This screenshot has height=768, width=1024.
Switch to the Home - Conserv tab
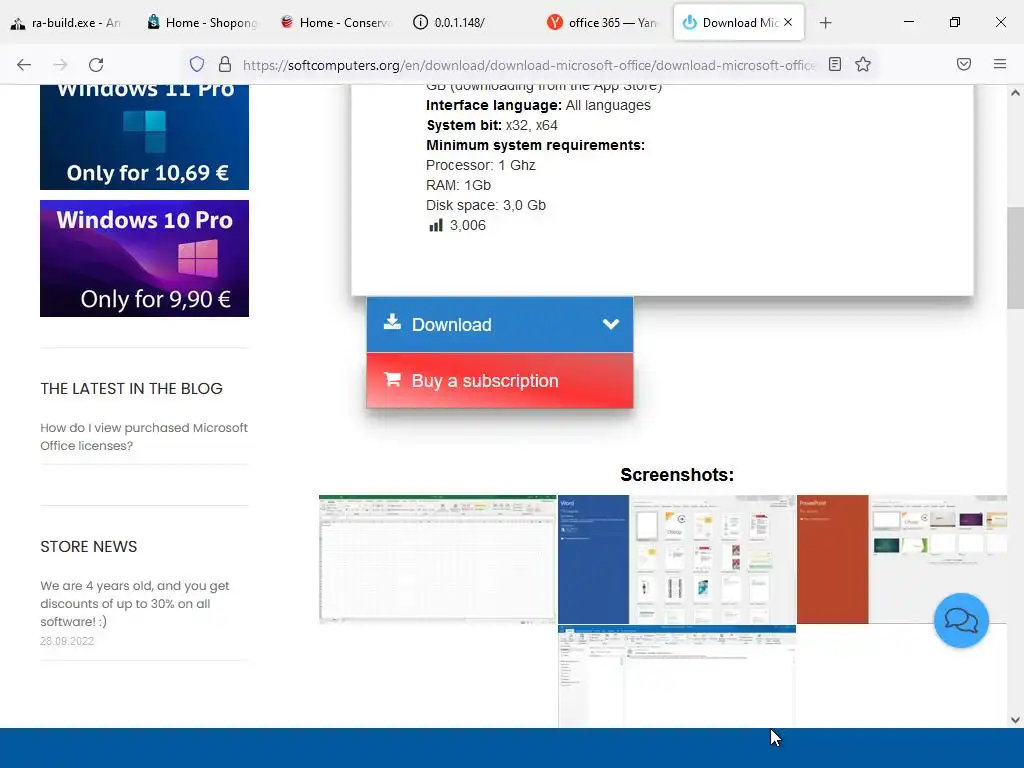click(x=336, y=23)
